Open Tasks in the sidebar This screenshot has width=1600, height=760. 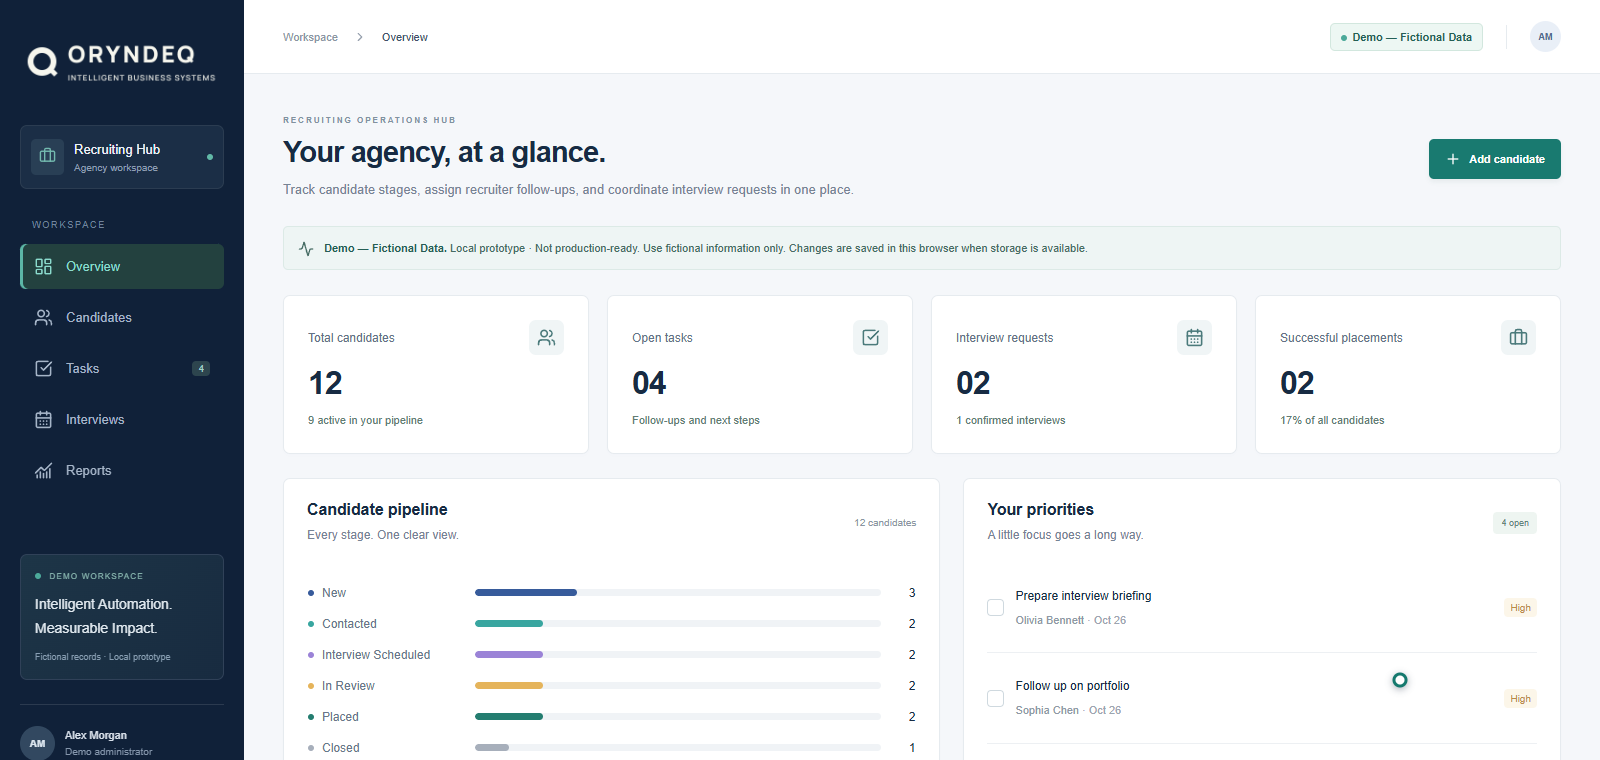tap(122, 369)
